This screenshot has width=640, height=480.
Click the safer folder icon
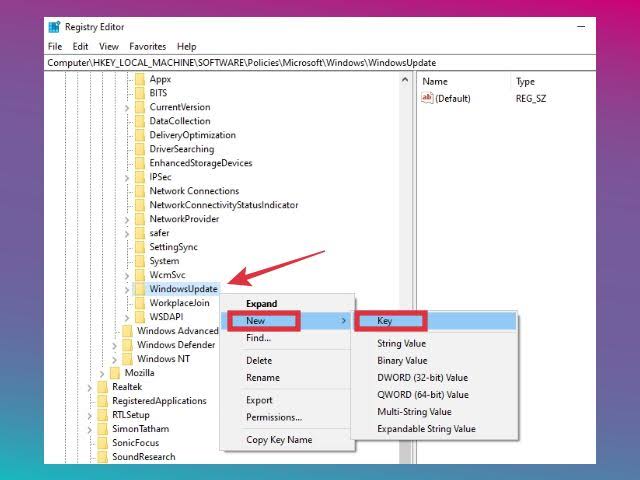tap(140, 233)
